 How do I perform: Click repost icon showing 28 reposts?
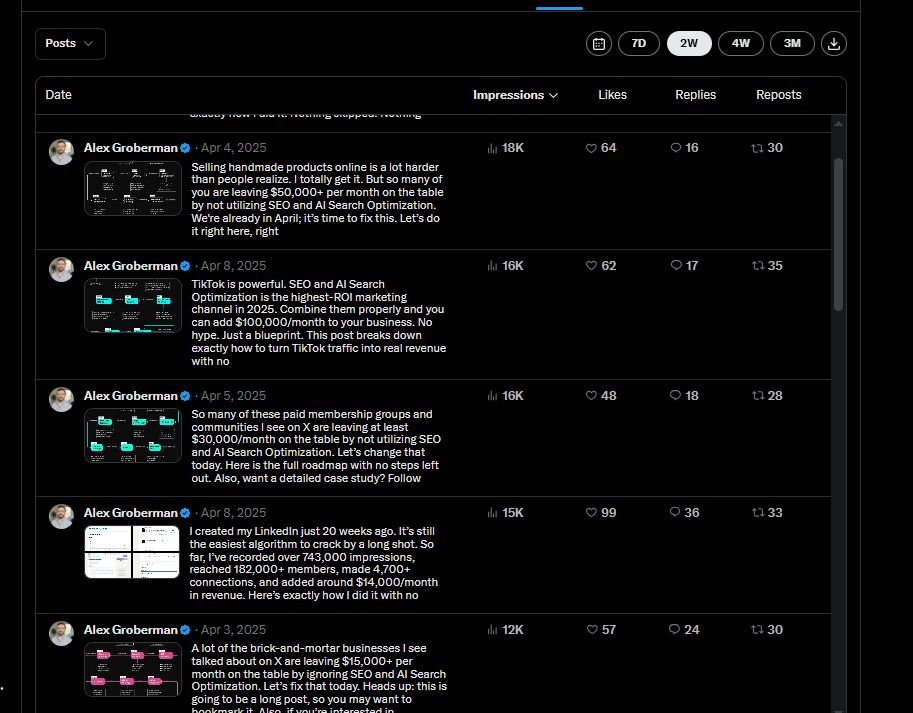tap(757, 396)
